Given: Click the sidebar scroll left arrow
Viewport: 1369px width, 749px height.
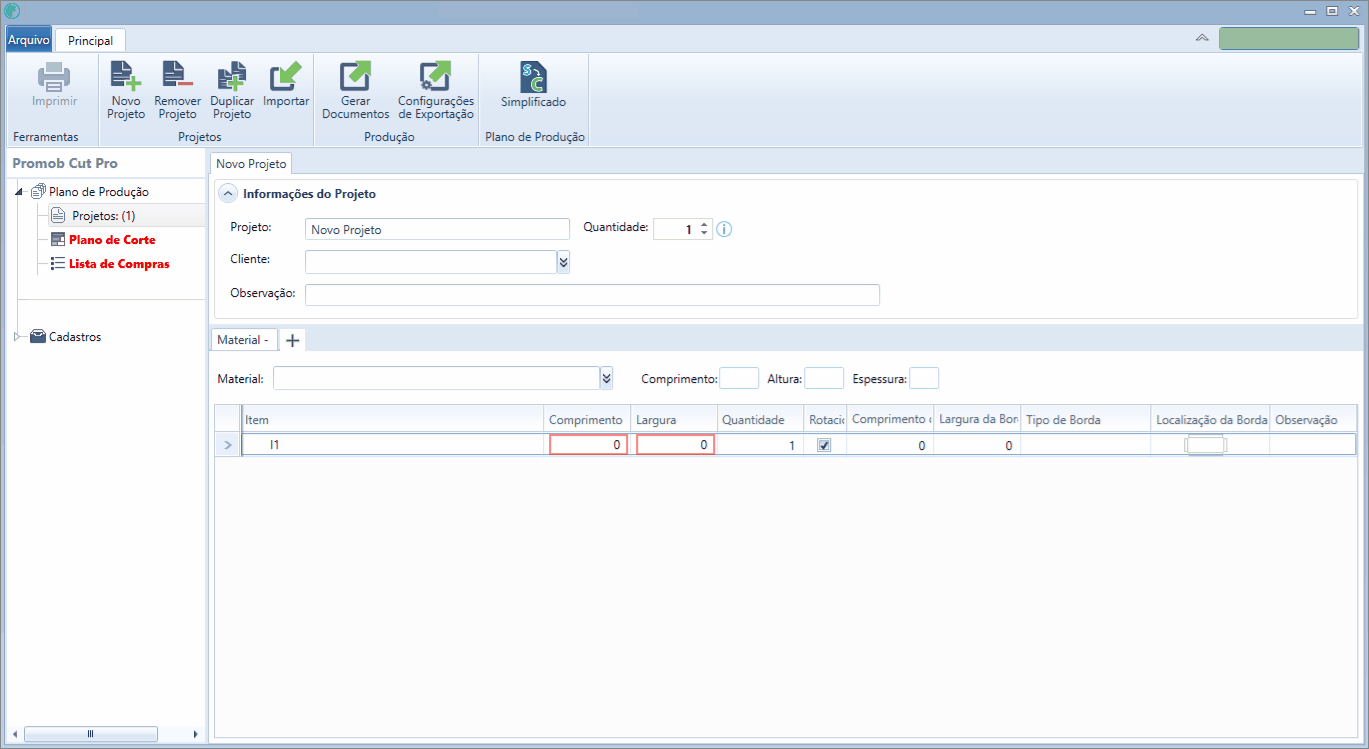Looking at the screenshot, I should 14,734.
